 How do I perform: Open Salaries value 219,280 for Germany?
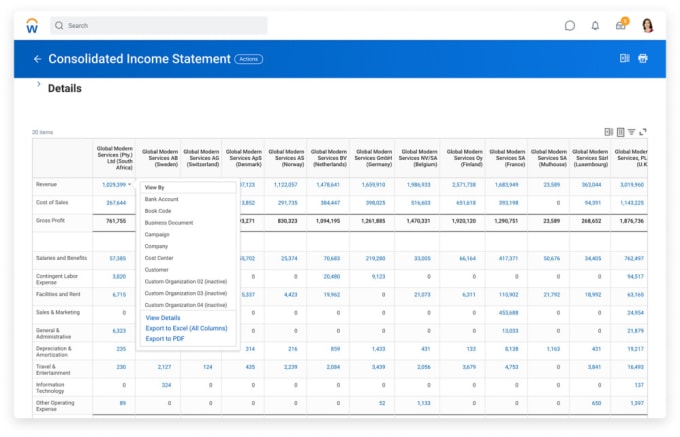tap(376, 258)
